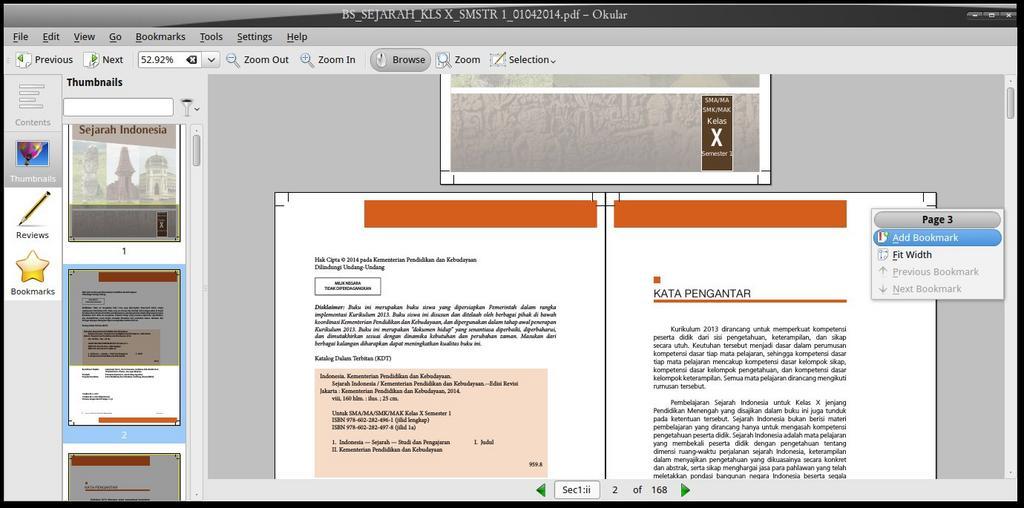Switch to the Zoom mouse mode

pos(458,60)
